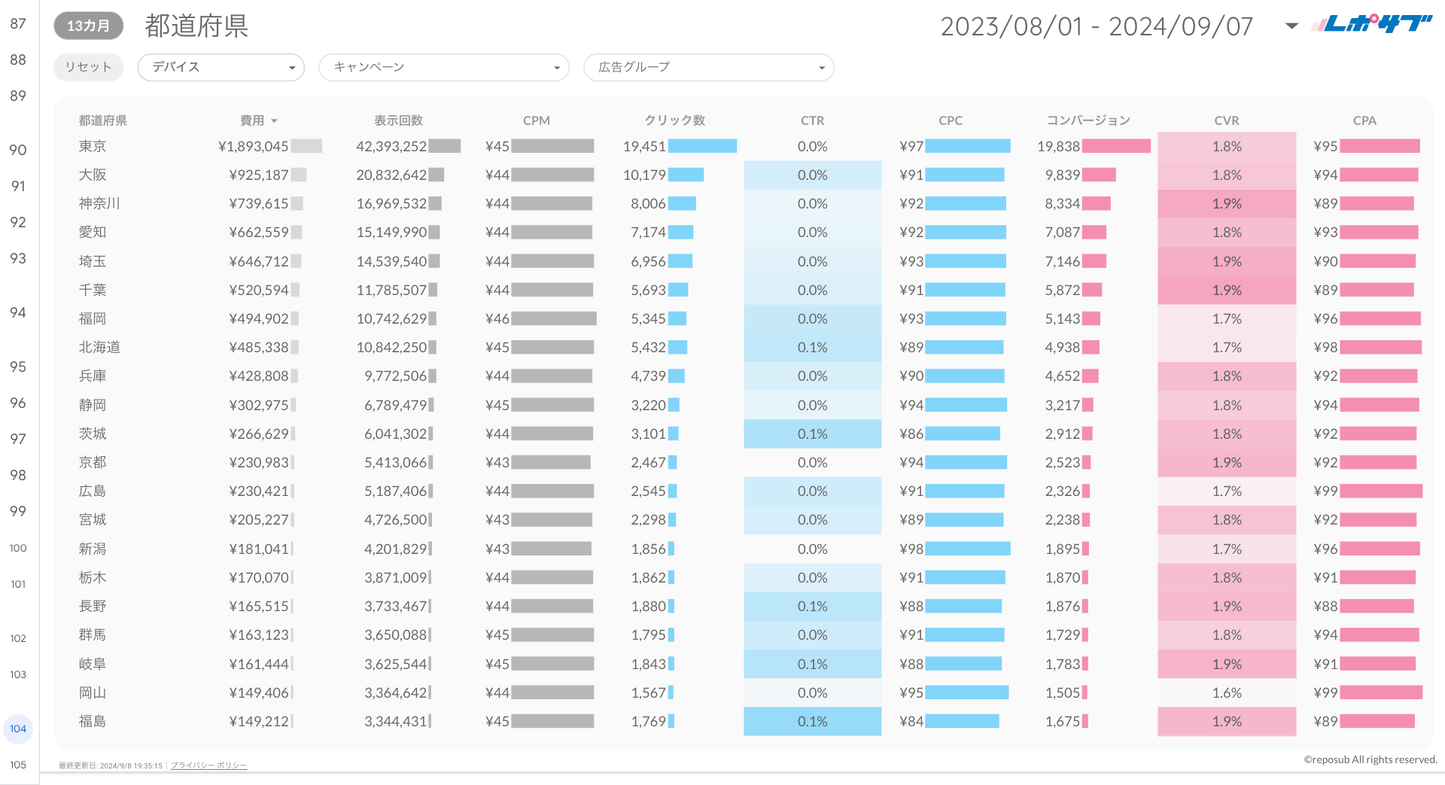Viewport: 1445px width, 785px height.
Task: Sort by the CTR column header
Action: pos(812,120)
